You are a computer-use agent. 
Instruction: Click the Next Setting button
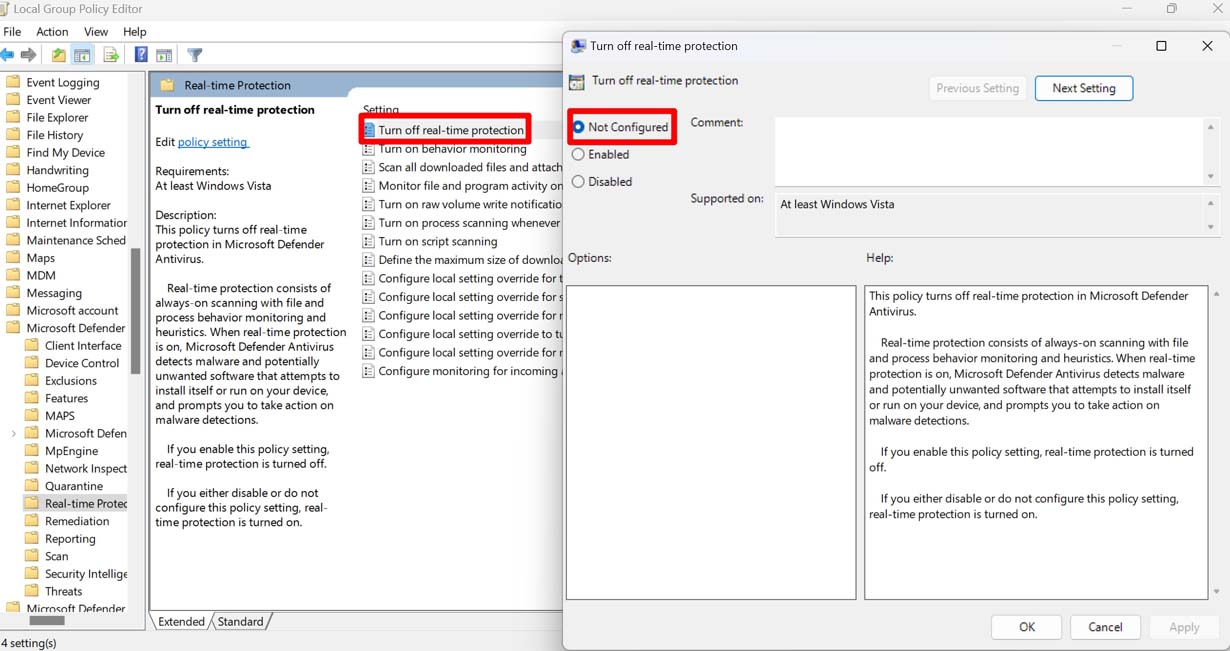click(x=1083, y=88)
